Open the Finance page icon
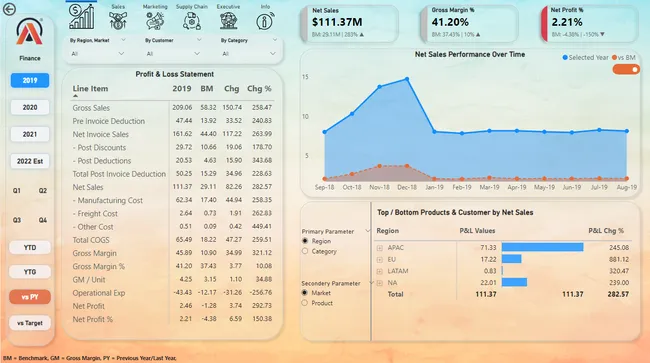This screenshot has width=650, height=363. click(x=82, y=17)
